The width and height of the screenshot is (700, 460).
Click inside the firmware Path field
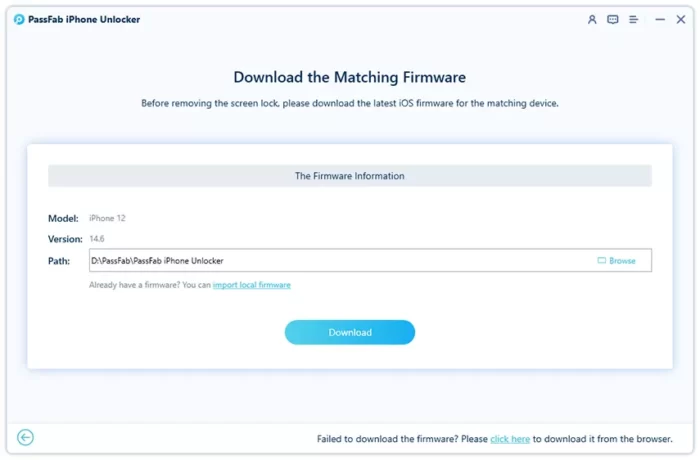(370, 260)
